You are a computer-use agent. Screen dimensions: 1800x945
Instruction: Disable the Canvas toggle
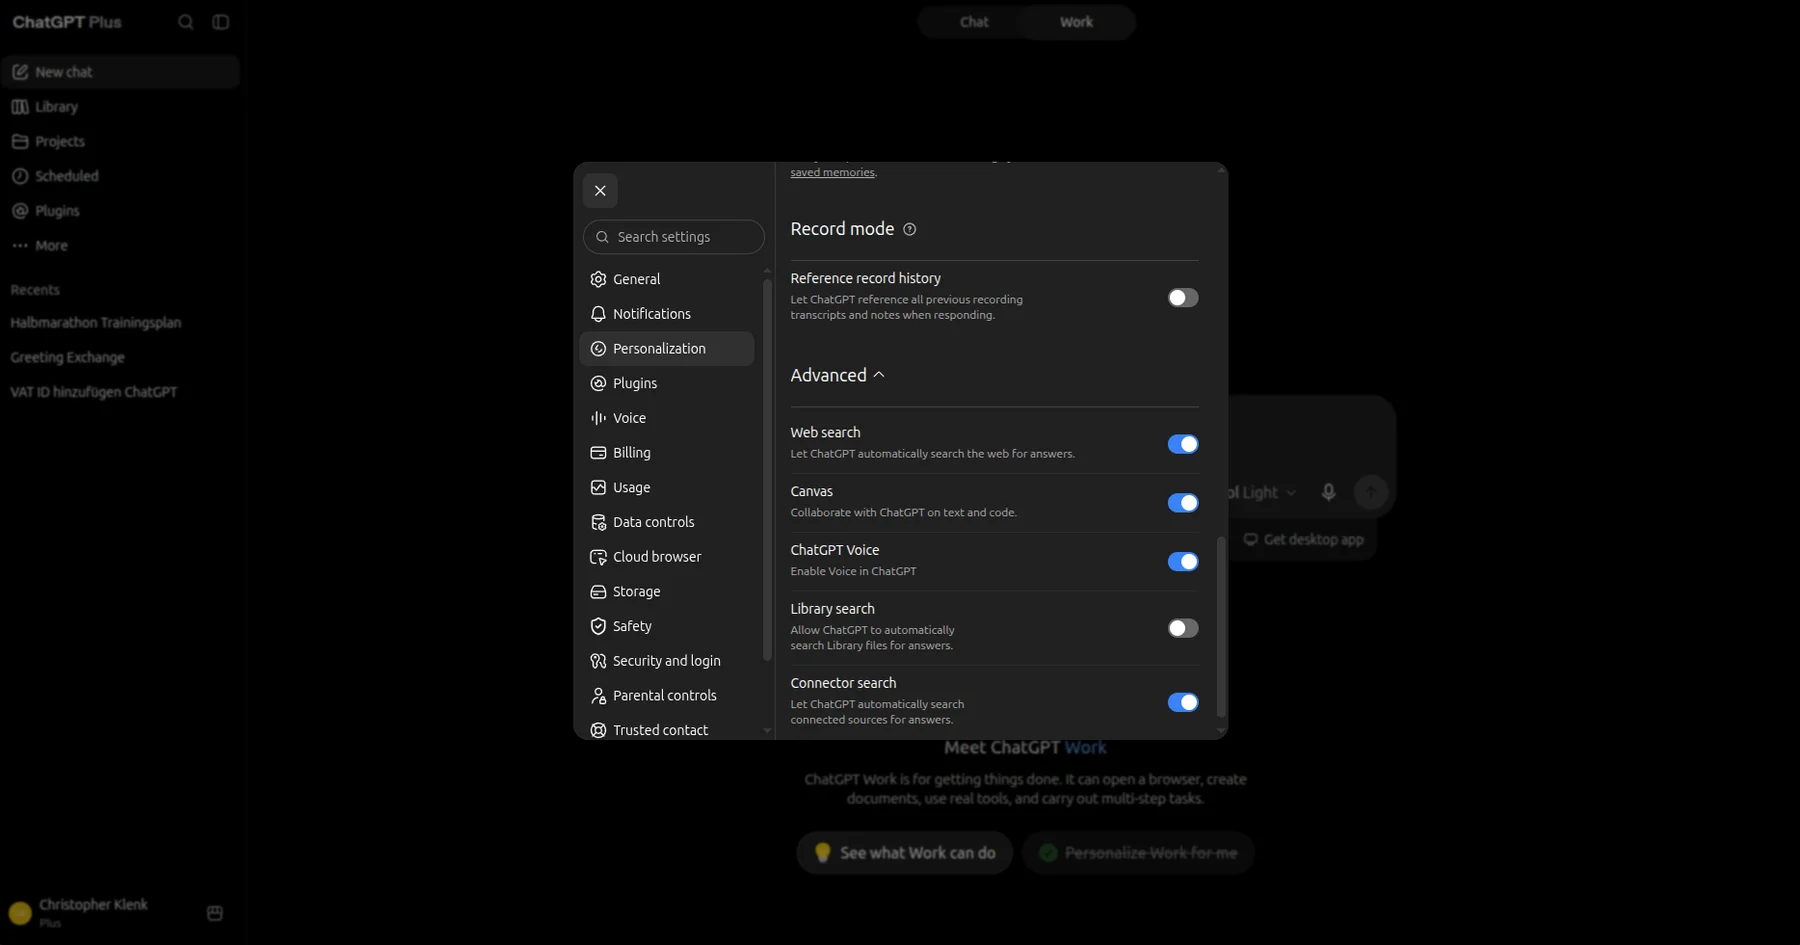pyautogui.click(x=1183, y=503)
